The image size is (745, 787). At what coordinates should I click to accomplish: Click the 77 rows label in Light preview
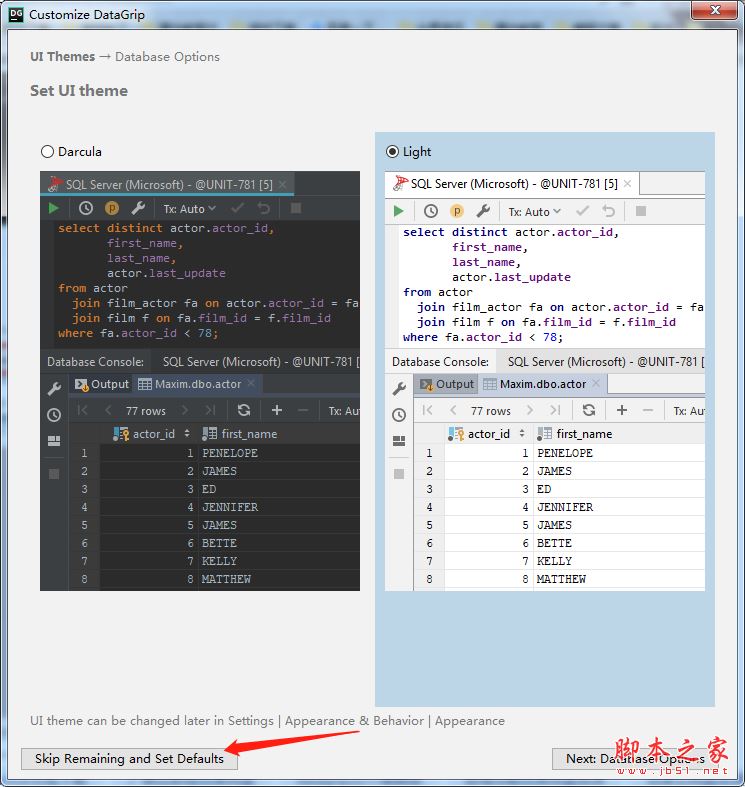click(490, 411)
